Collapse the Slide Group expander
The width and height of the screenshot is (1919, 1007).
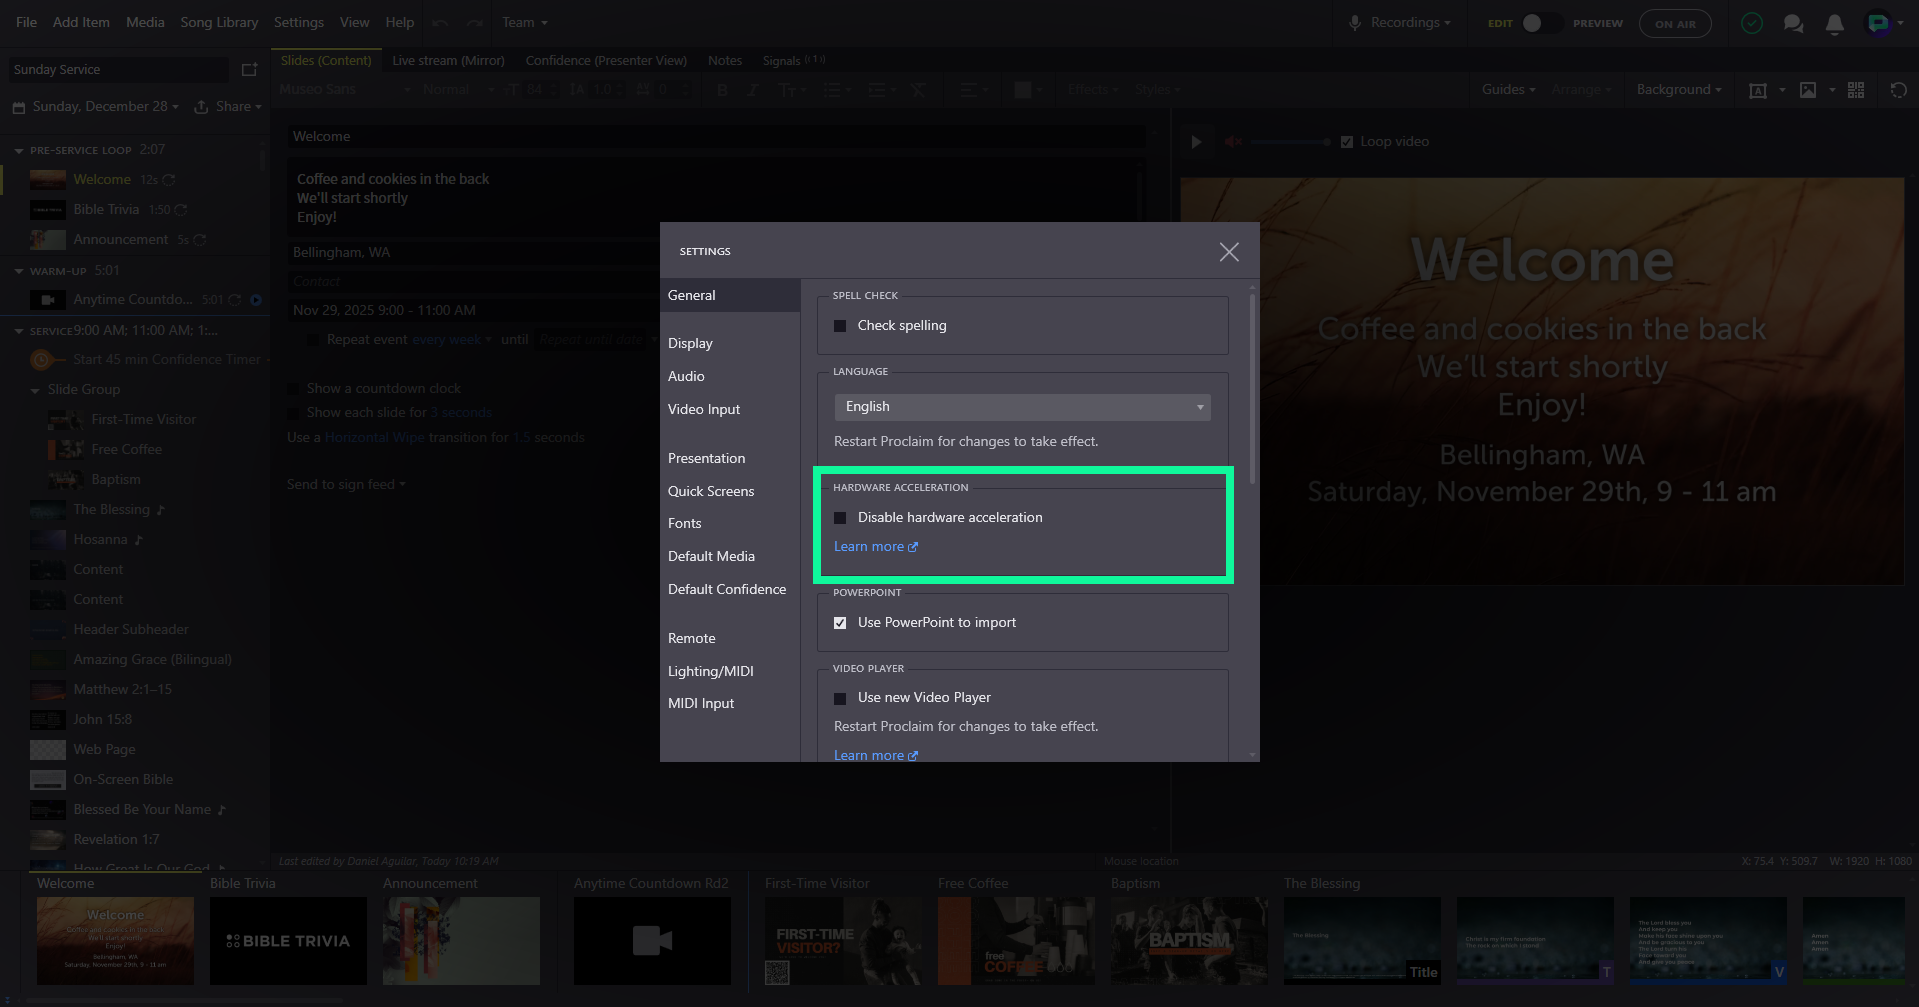(36, 391)
